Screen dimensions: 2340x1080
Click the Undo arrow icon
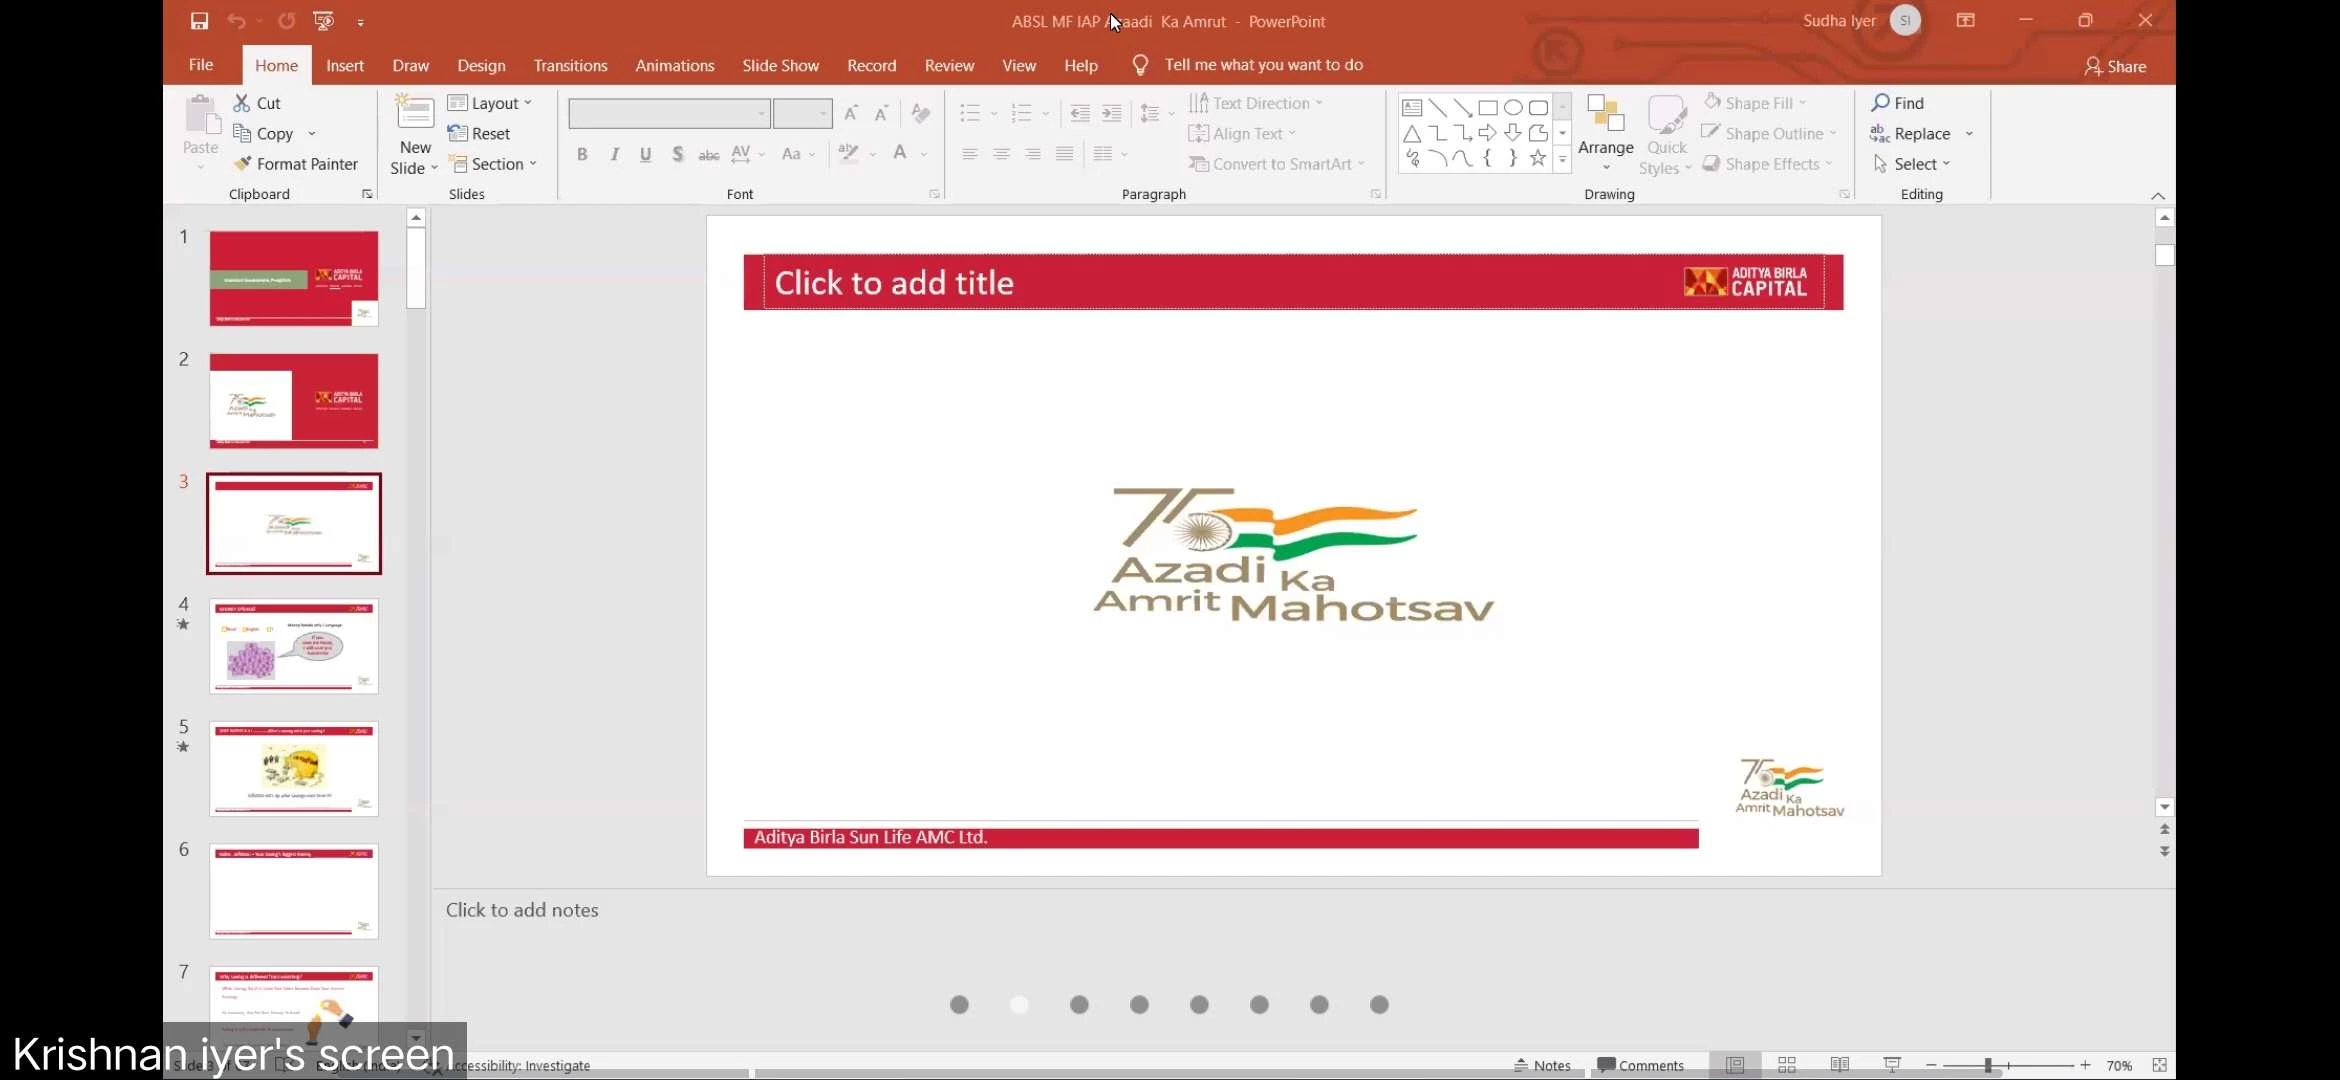tap(236, 21)
